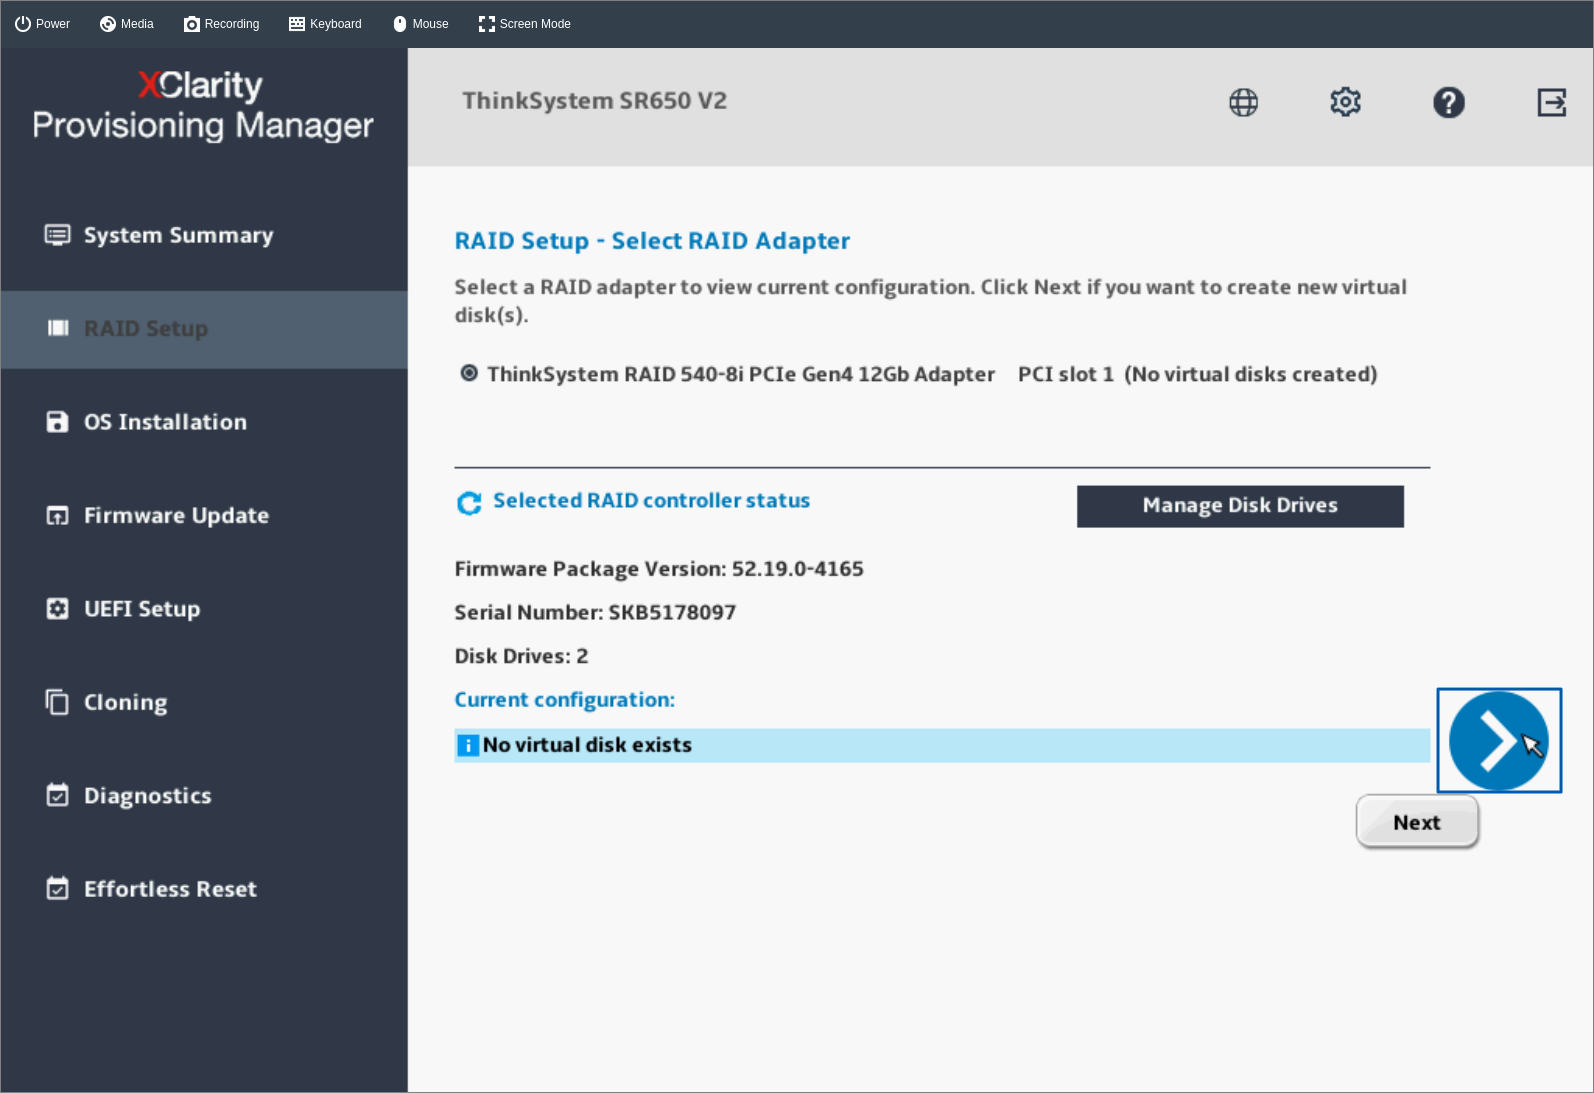The height and width of the screenshot is (1093, 1594).
Task: Click the globe language icon
Action: click(x=1243, y=102)
